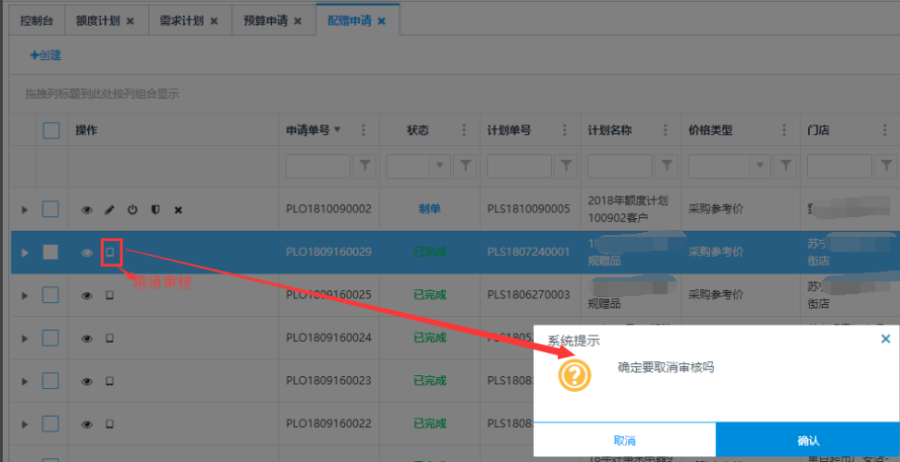View details with eye icon for PLO1809160025
The width and height of the screenshot is (900, 462).
coord(87,295)
